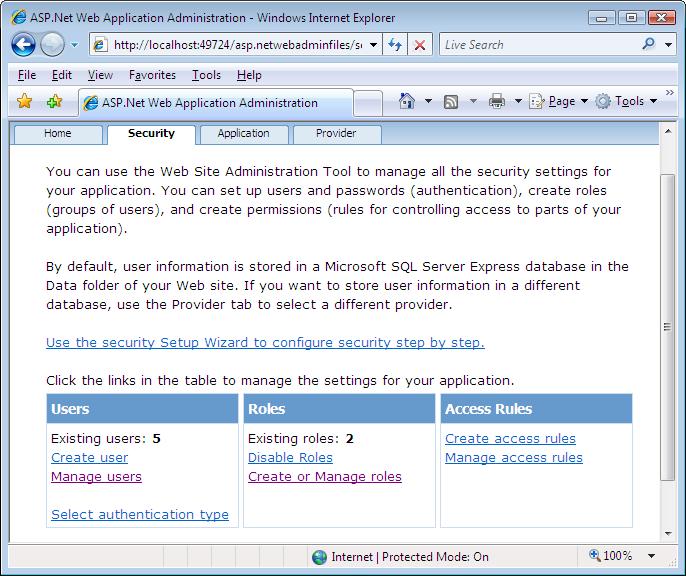Open Favorites Center star icon
Image resolution: width=686 pixels, height=576 pixels.
(24, 101)
